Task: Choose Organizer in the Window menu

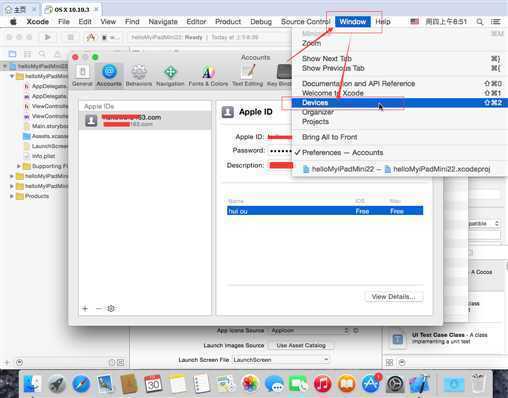Action: coord(400,112)
